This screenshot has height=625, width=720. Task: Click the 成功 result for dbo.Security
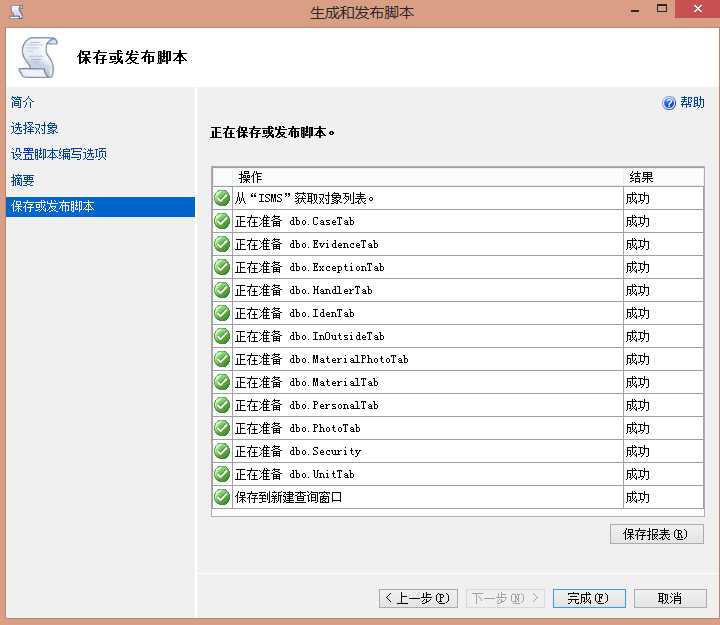click(637, 451)
